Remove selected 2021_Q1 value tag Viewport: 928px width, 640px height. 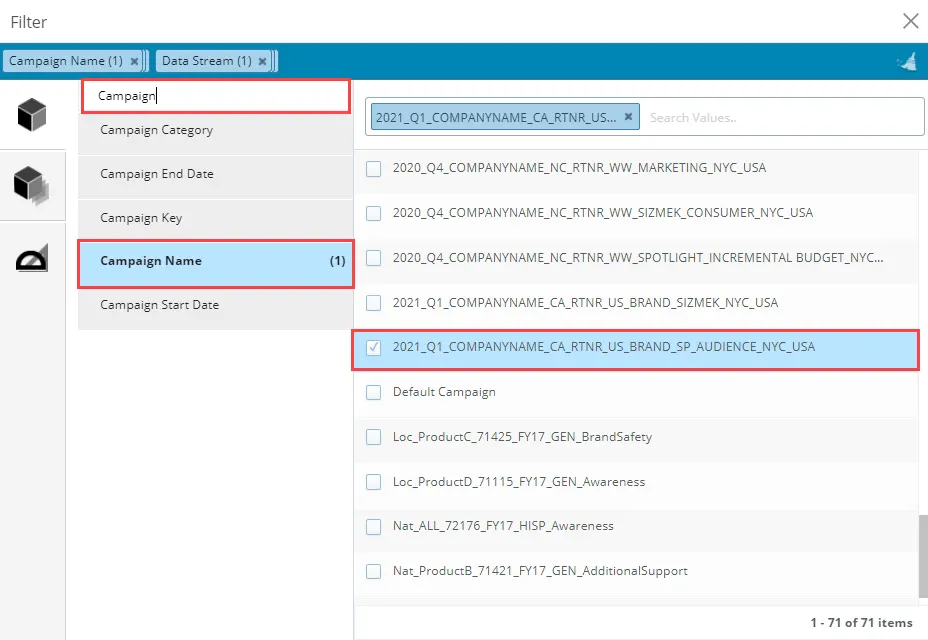[x=628, y=117]
